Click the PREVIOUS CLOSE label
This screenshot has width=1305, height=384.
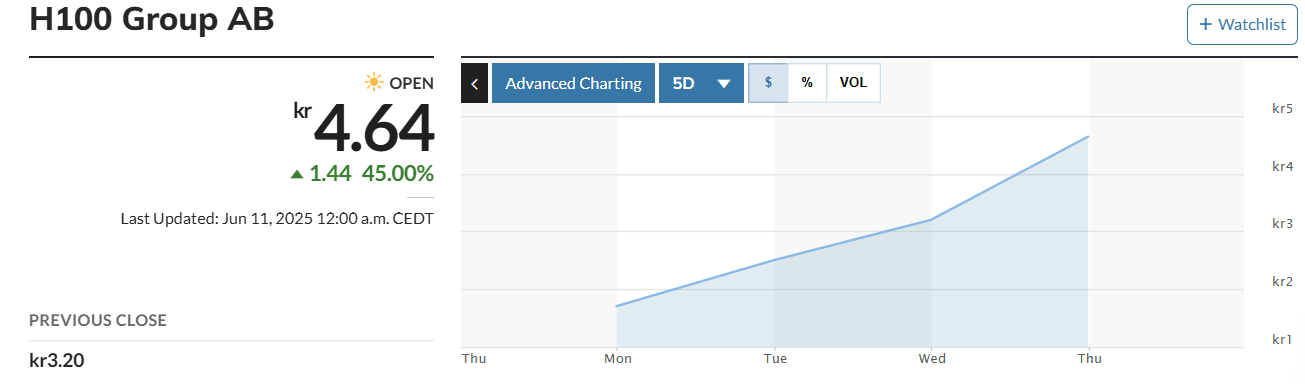point(98,320)
